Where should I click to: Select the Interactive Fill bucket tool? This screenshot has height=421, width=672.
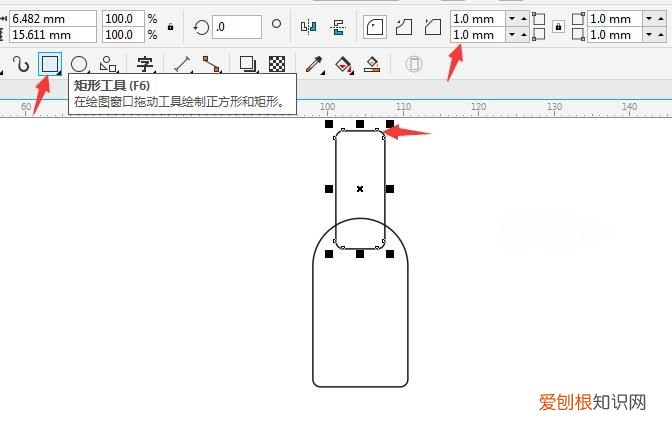343,65
